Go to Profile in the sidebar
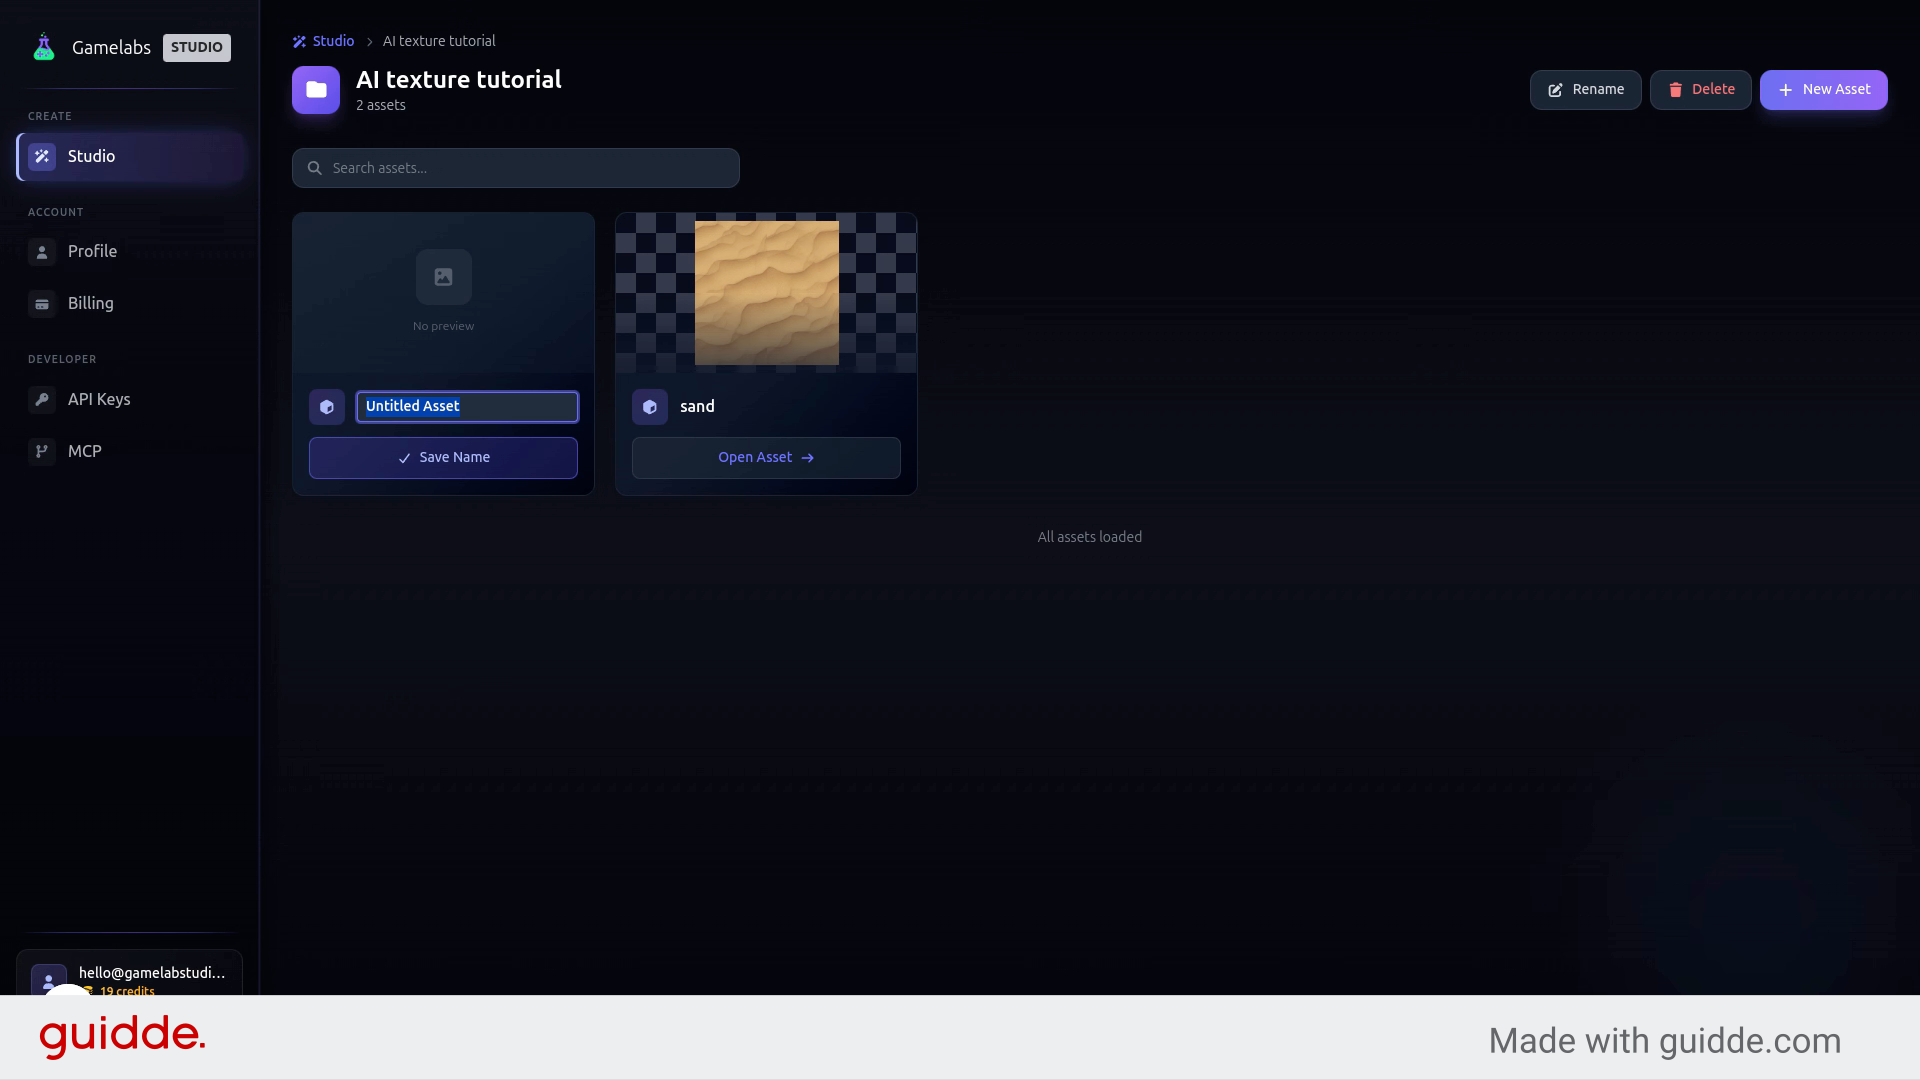 tap(131, 252)
